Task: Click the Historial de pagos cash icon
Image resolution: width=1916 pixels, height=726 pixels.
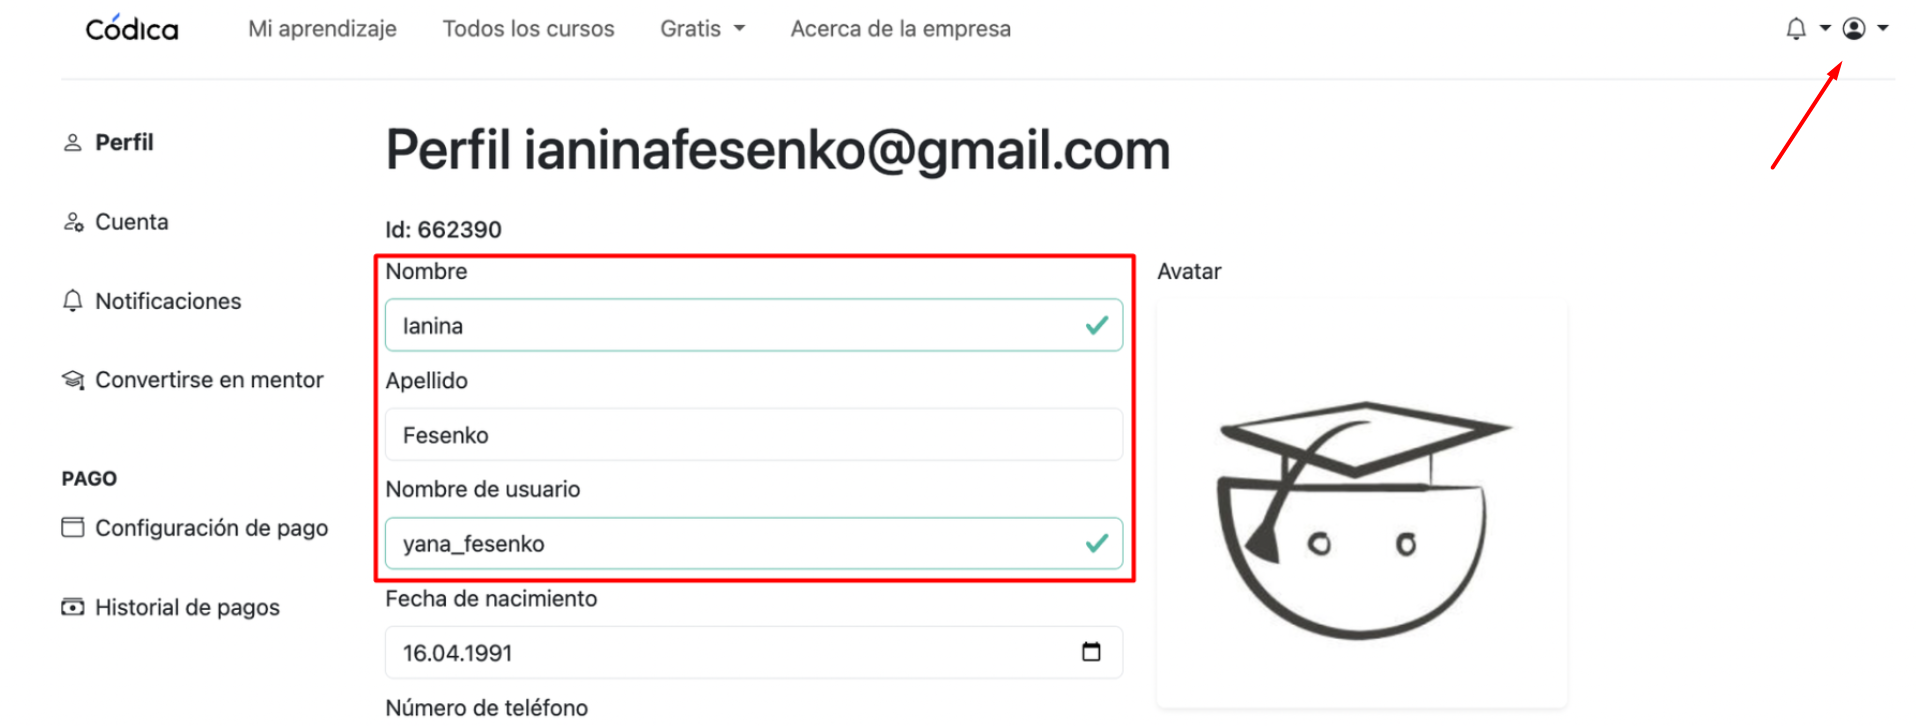Action: [73, 607]
